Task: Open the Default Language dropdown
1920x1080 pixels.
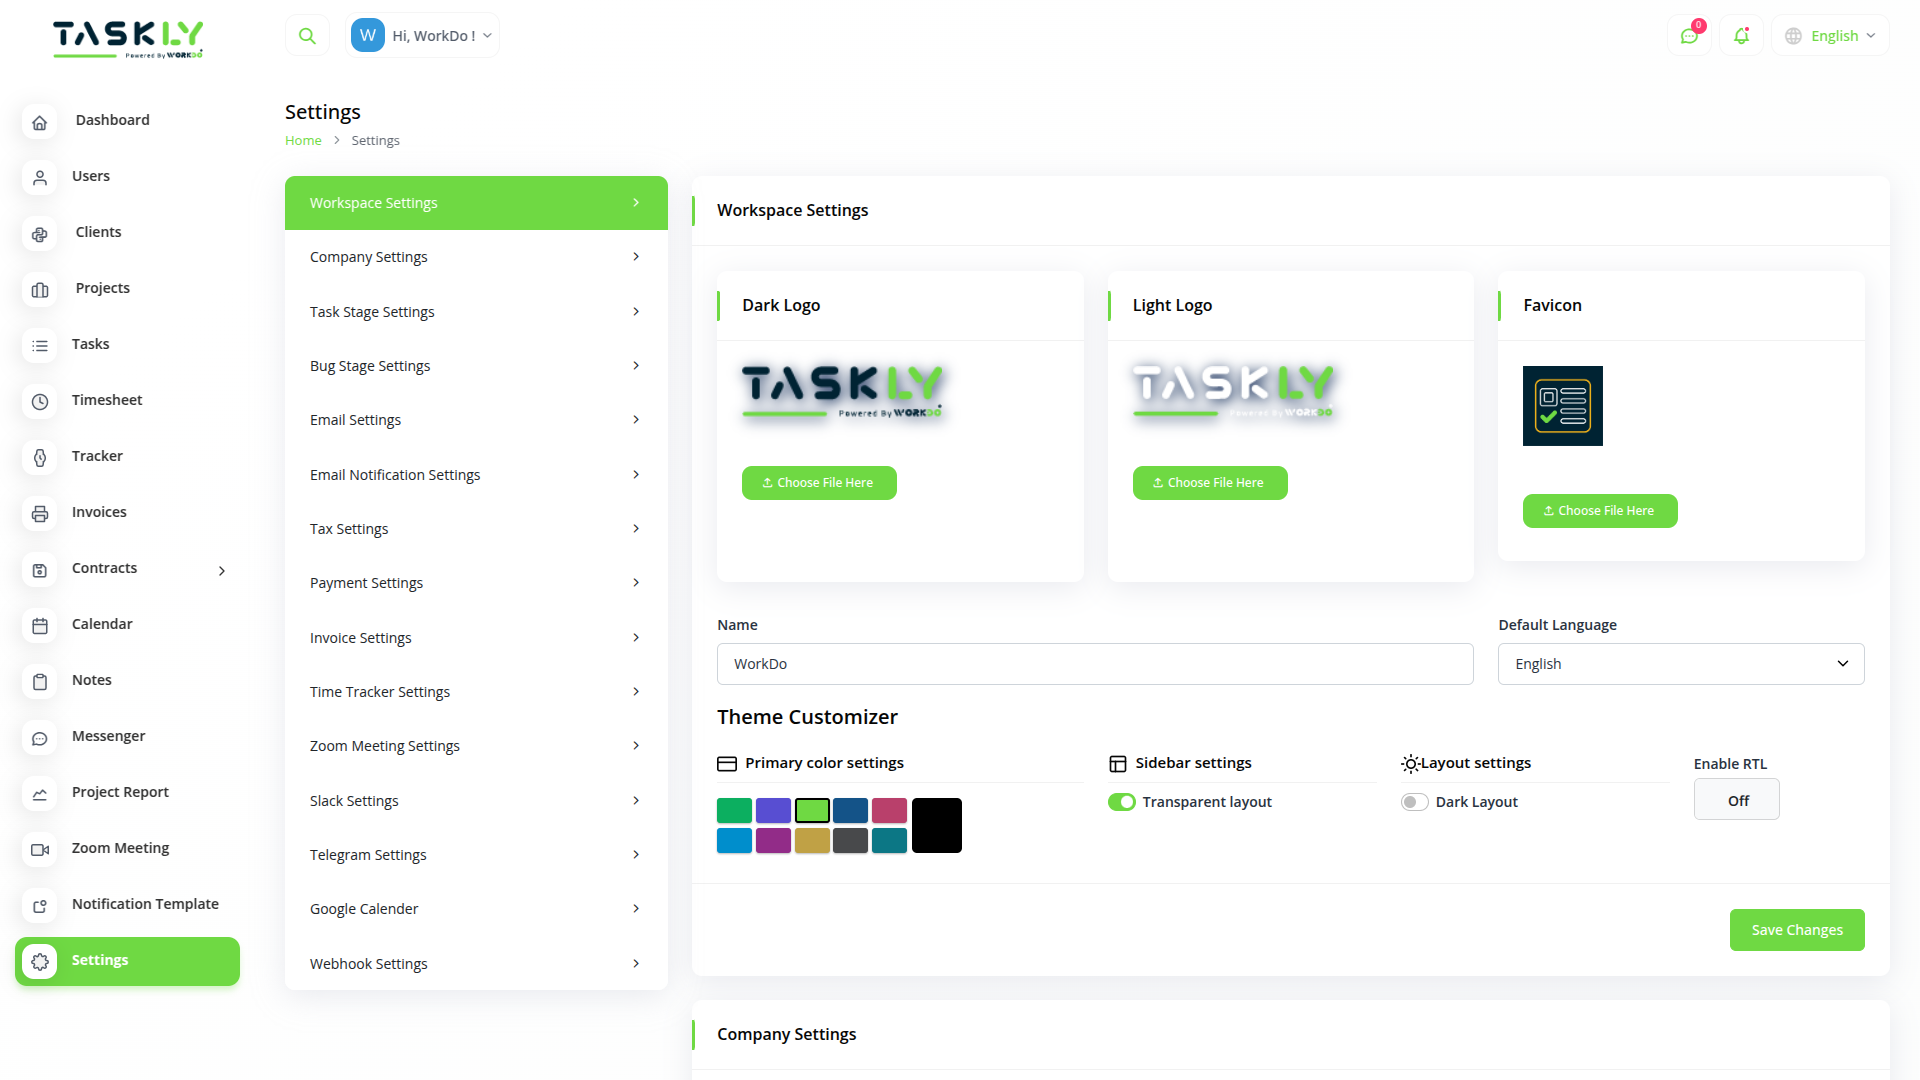Action: [1679, 663]
